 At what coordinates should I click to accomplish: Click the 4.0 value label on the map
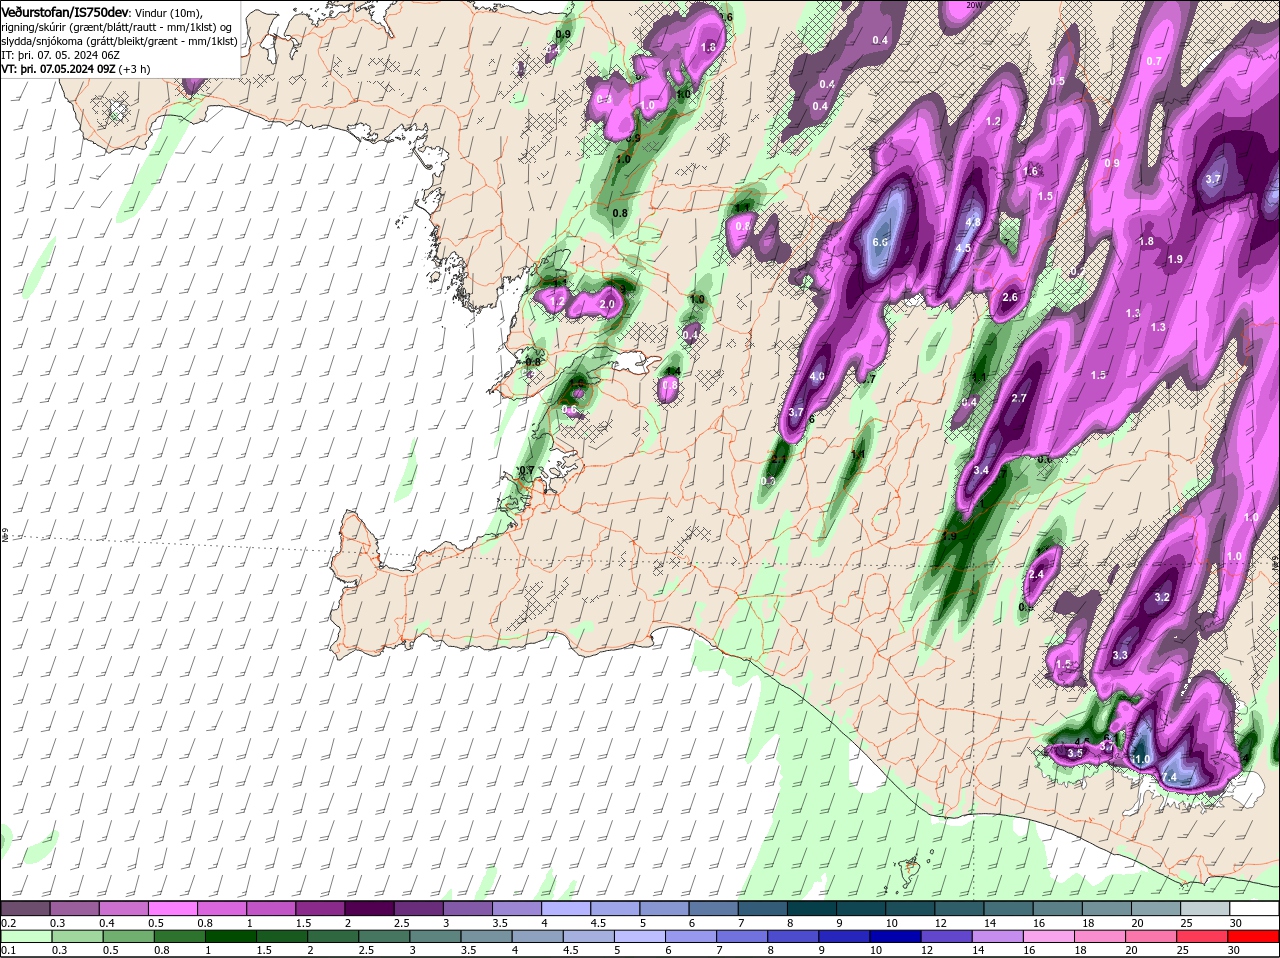[817, 377]
